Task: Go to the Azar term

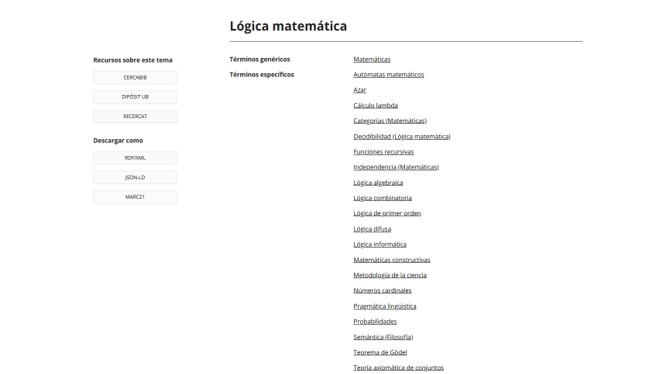Action: pyautogui.click(x=359, y=90)
